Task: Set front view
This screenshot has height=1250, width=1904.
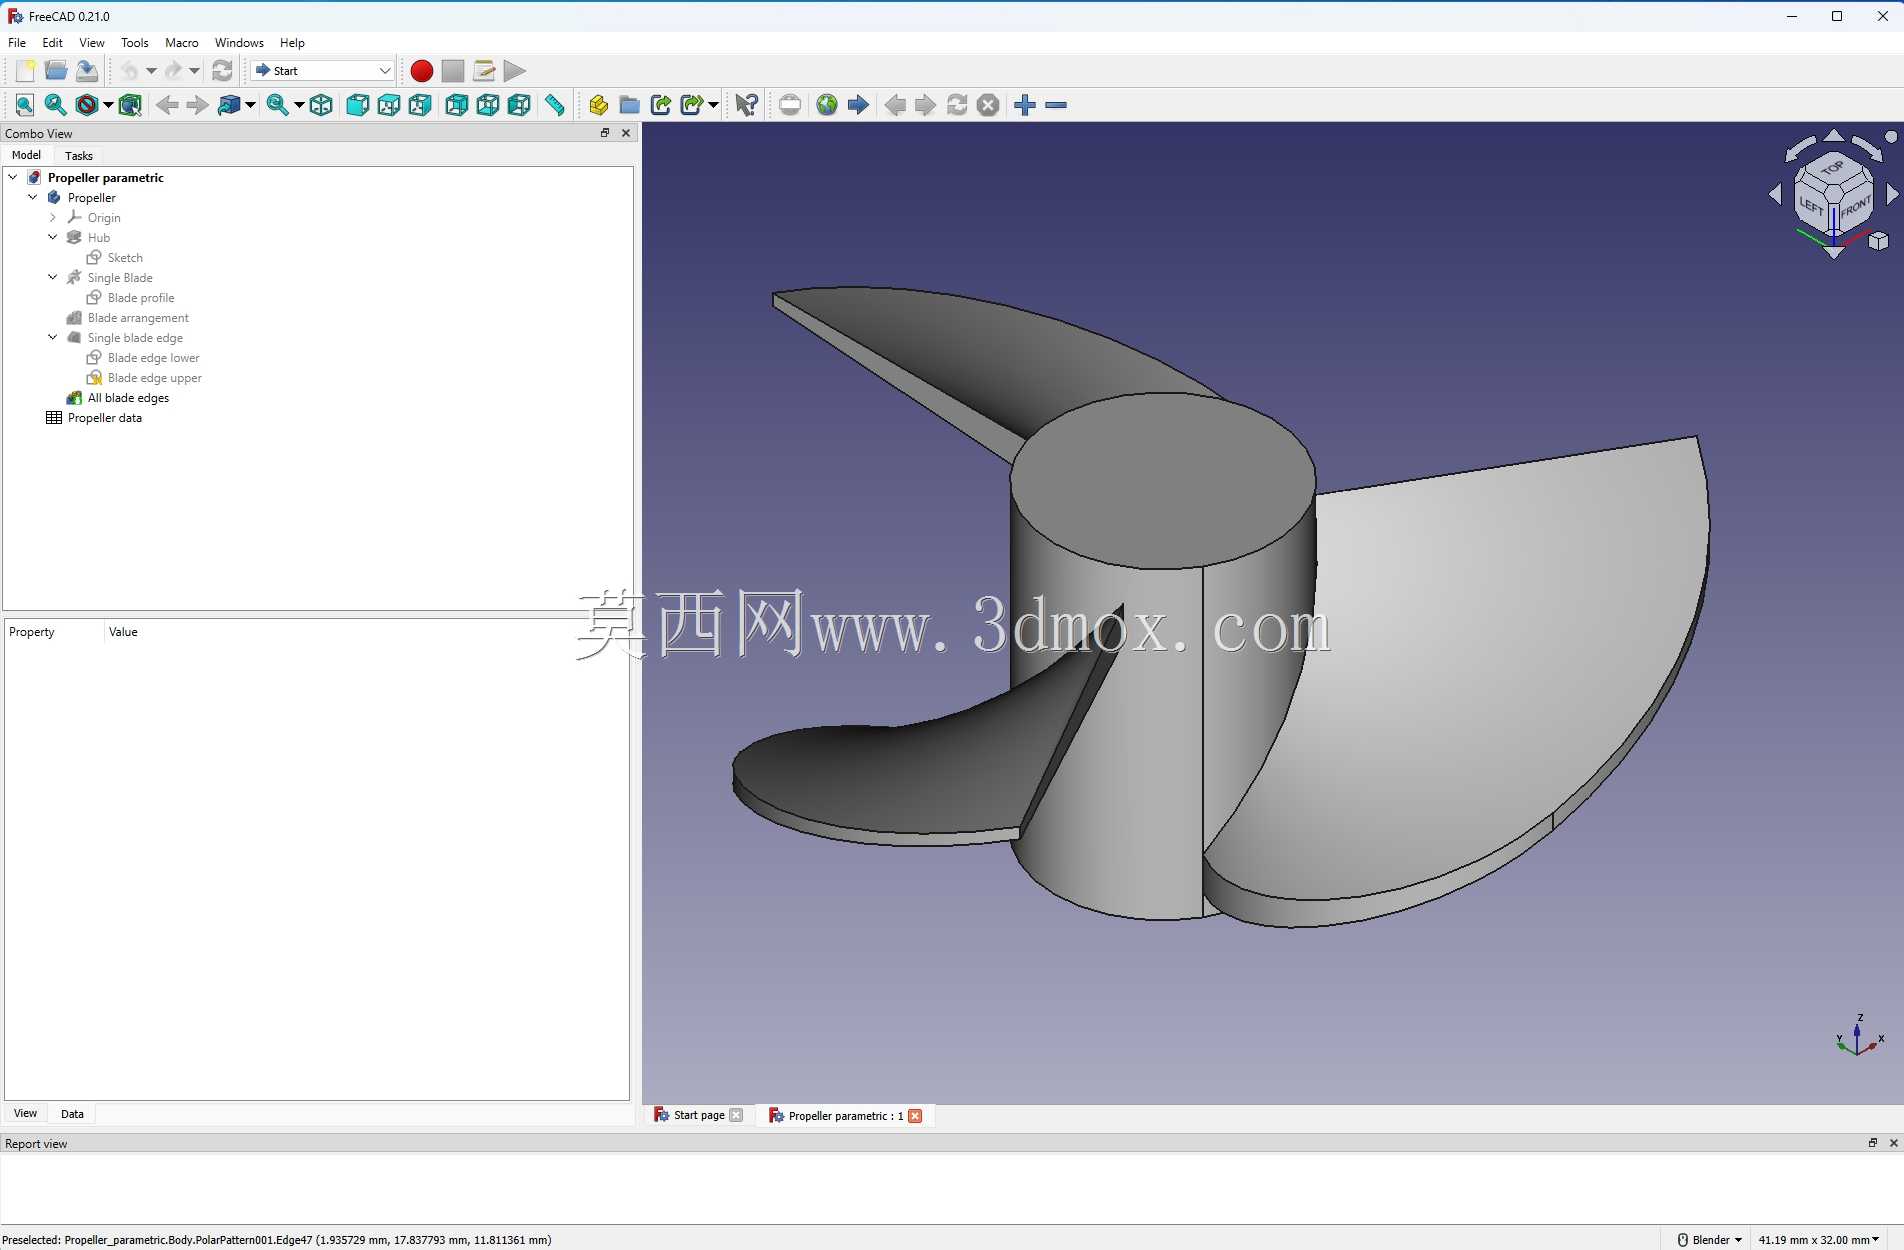Action: [x=357, y=105]
